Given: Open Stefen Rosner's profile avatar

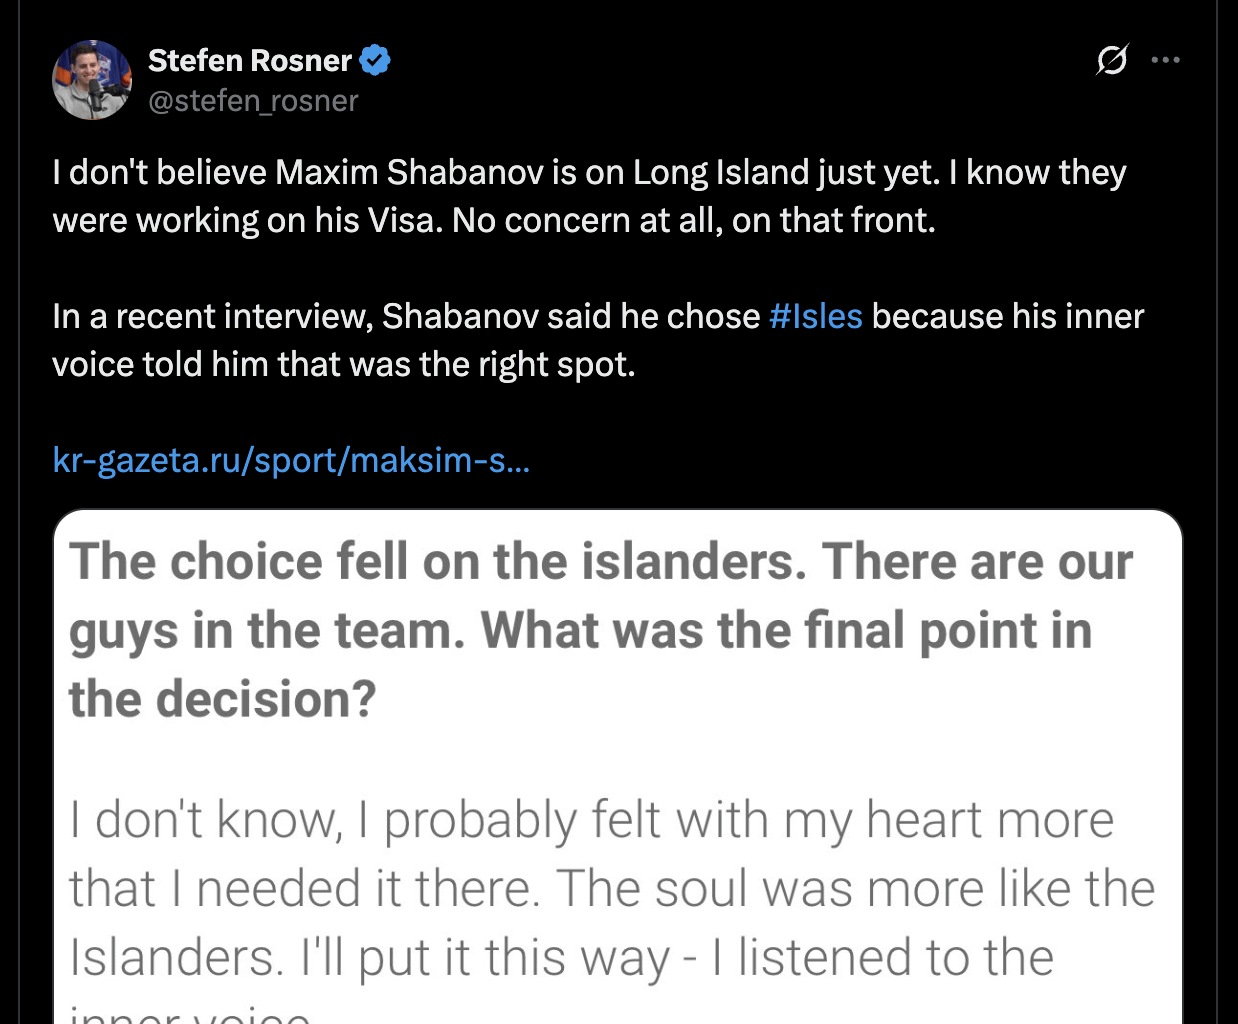Looking at the screenshot, I should 92,80.
